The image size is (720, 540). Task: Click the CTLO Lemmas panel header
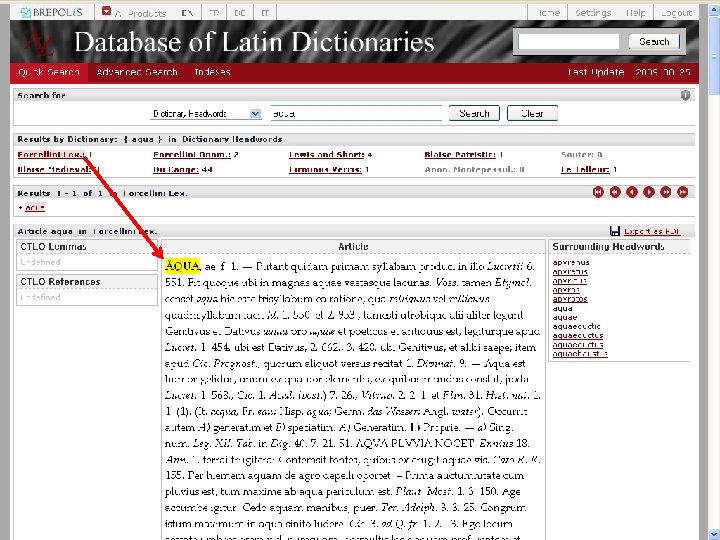coord(87,247)
